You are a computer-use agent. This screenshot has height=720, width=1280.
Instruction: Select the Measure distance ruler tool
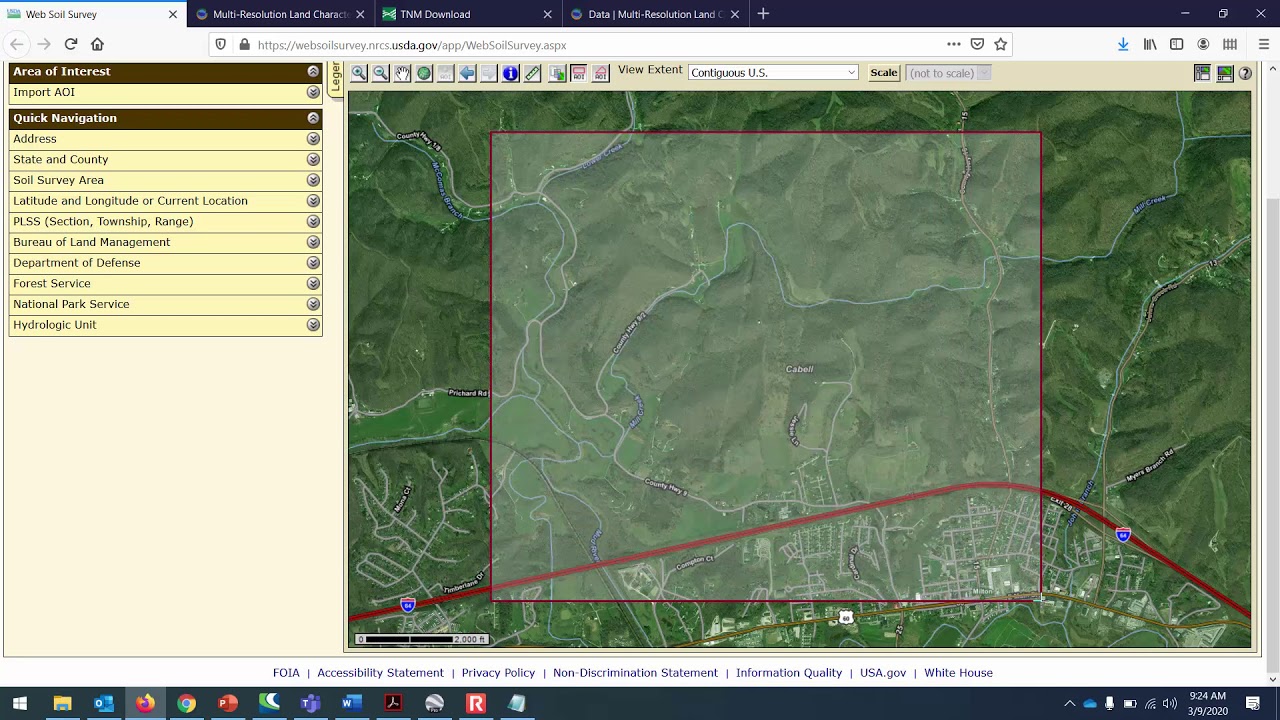tap(533, 73)
